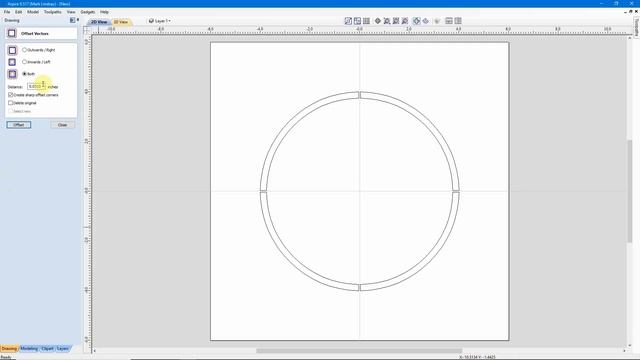Image resolution: width=640 pixels, height=360 pixels.
Task: Click the Offset Vectors header icon
Action: pos(12,33)
